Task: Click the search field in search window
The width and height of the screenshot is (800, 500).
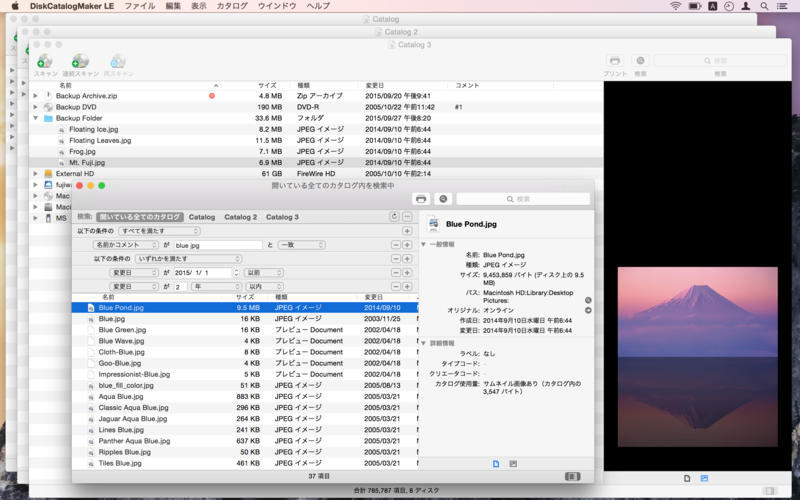Action: coord(523,199)
